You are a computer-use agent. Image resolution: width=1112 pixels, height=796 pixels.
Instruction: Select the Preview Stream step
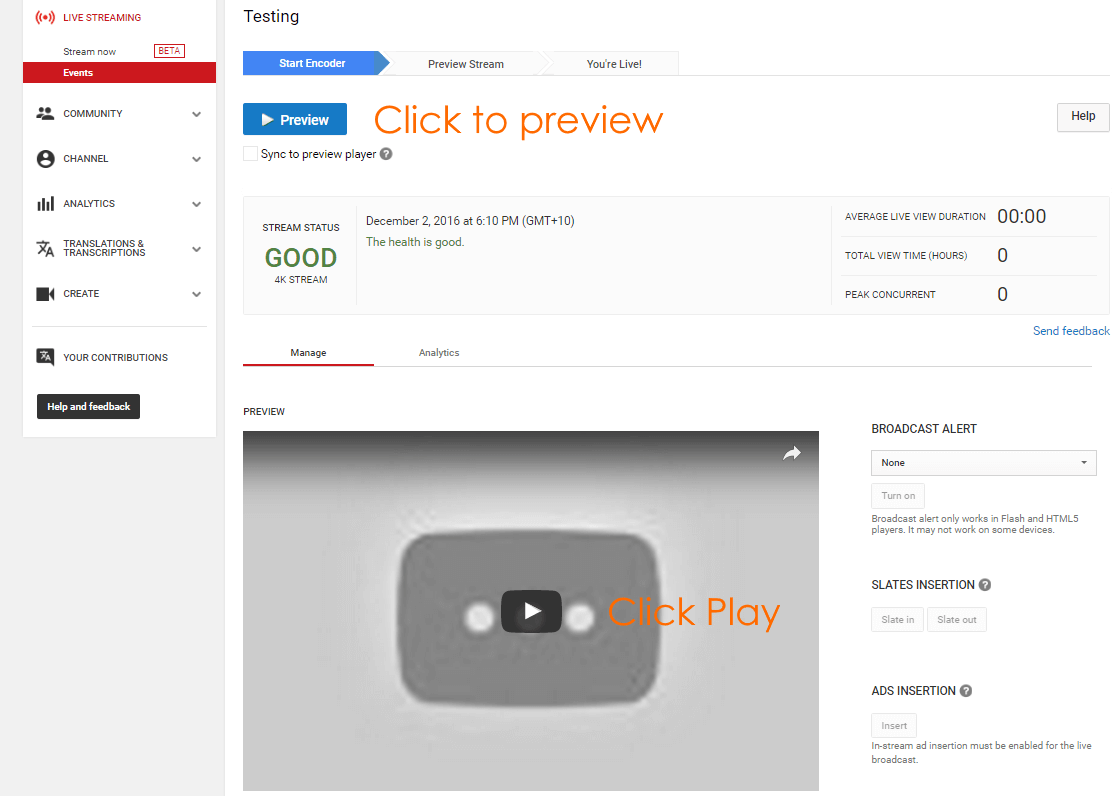click(x=466, y=64)
